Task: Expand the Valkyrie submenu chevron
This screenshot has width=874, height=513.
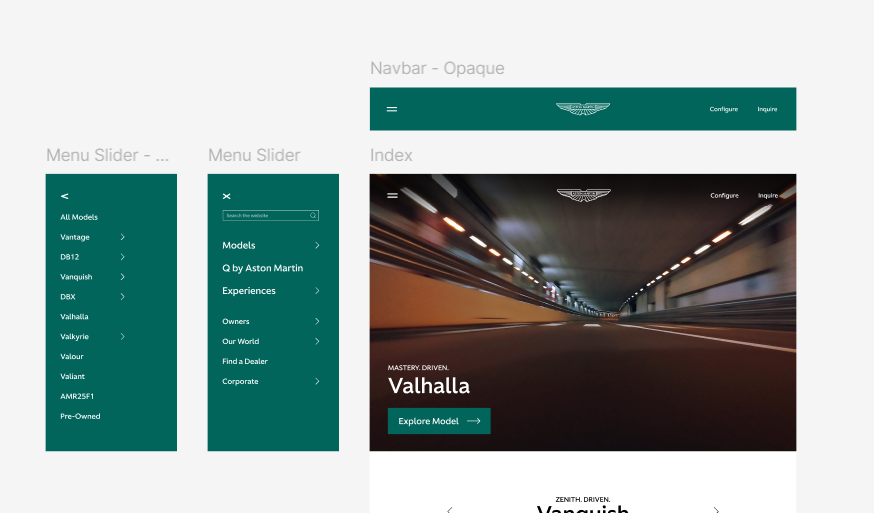Action: 122,337
